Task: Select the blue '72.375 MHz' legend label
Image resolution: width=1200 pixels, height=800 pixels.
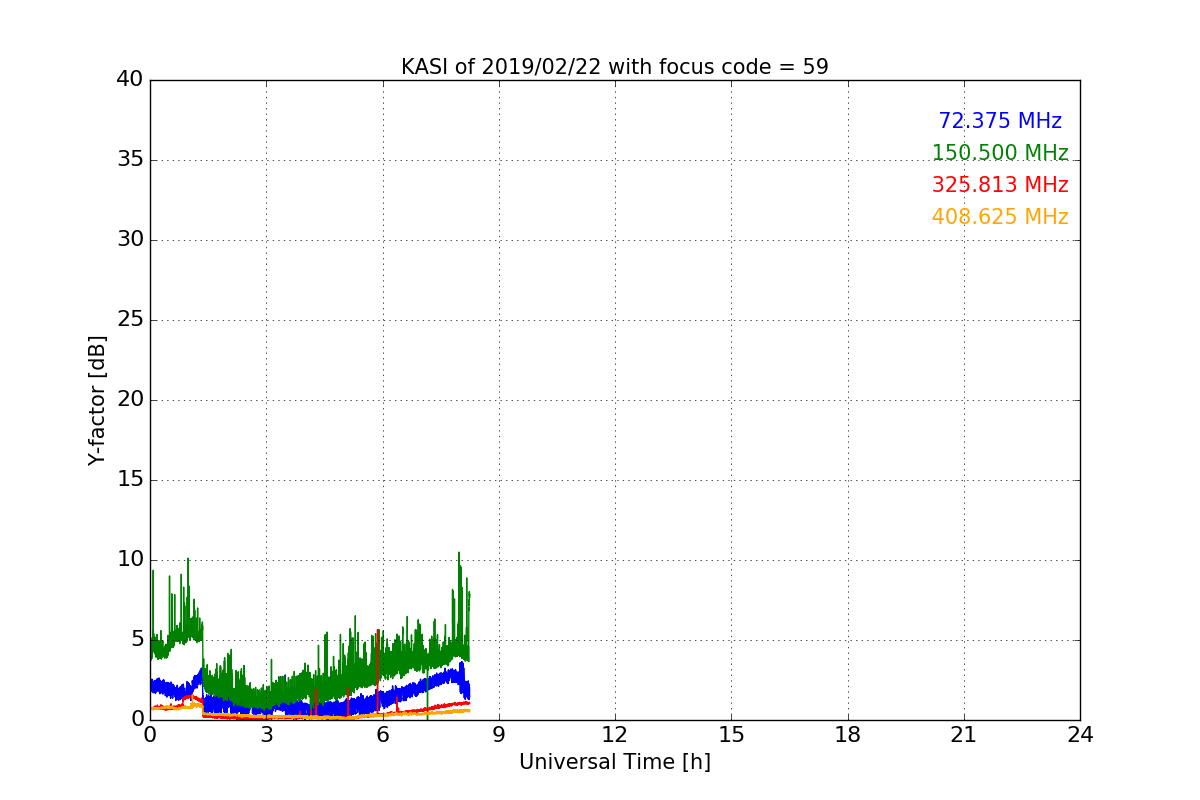Action: click(1000, 121)
